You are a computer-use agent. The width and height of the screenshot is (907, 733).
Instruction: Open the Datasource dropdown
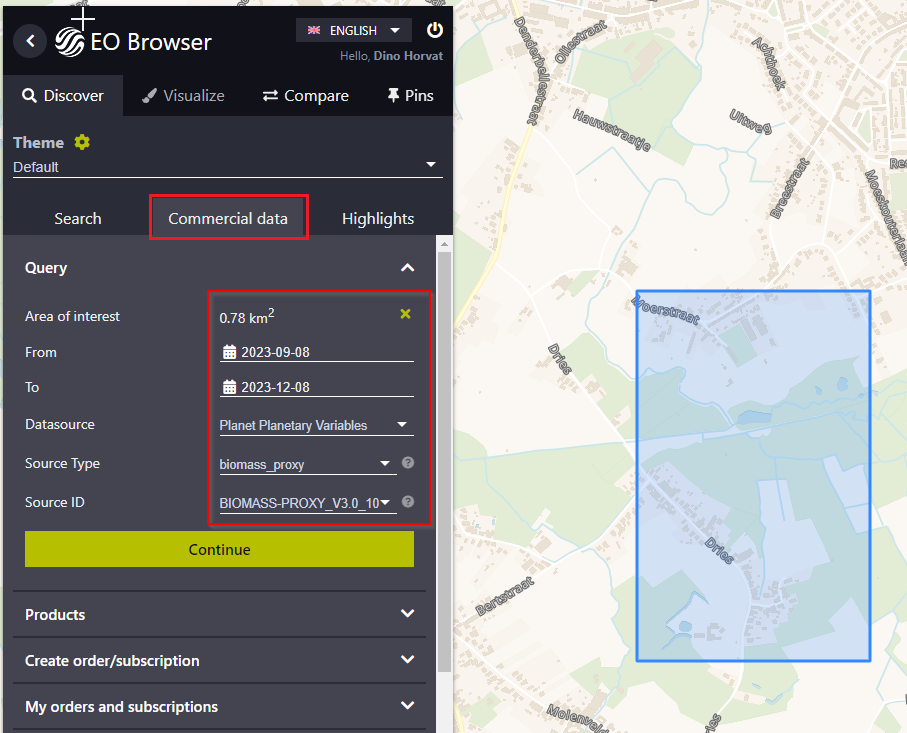click(x=314, y=425)
